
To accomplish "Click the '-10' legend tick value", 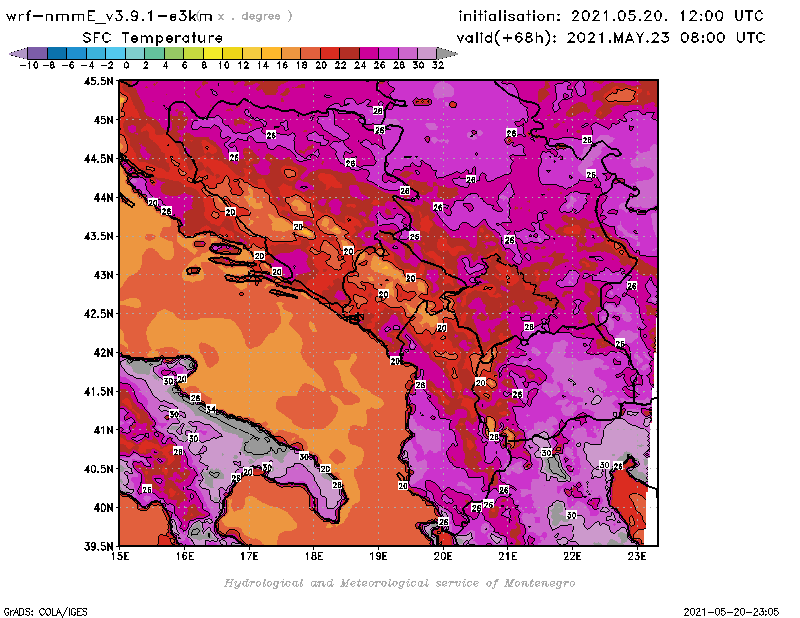I will 29,65.
